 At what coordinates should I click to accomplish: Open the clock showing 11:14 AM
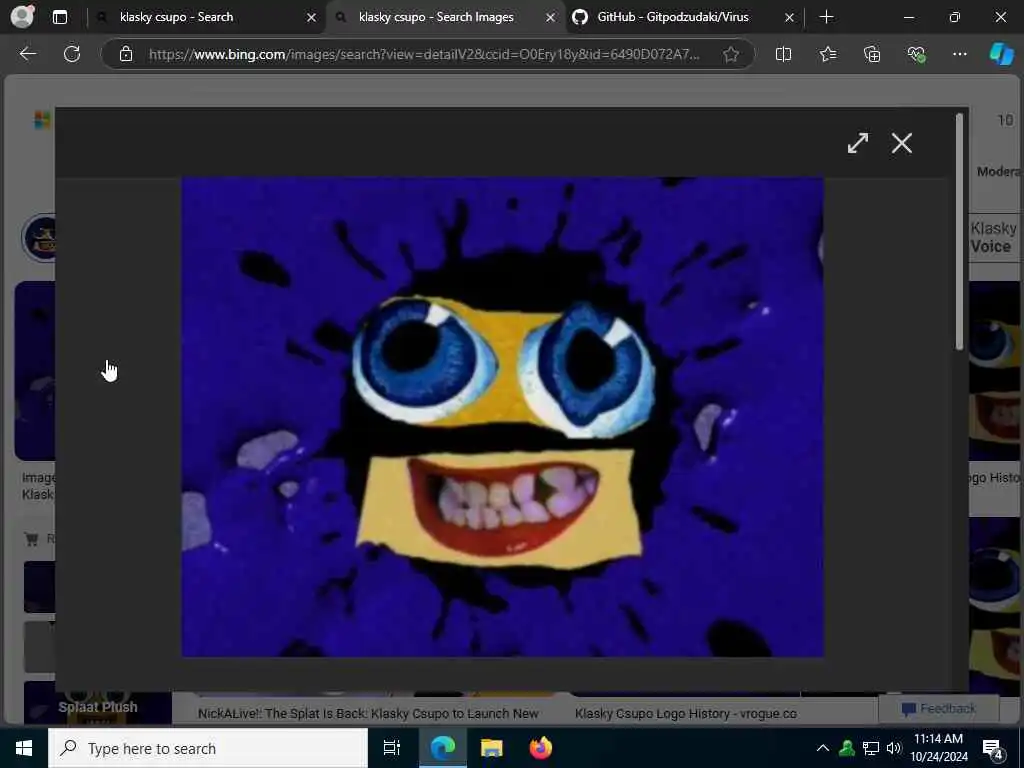(938, 748)
